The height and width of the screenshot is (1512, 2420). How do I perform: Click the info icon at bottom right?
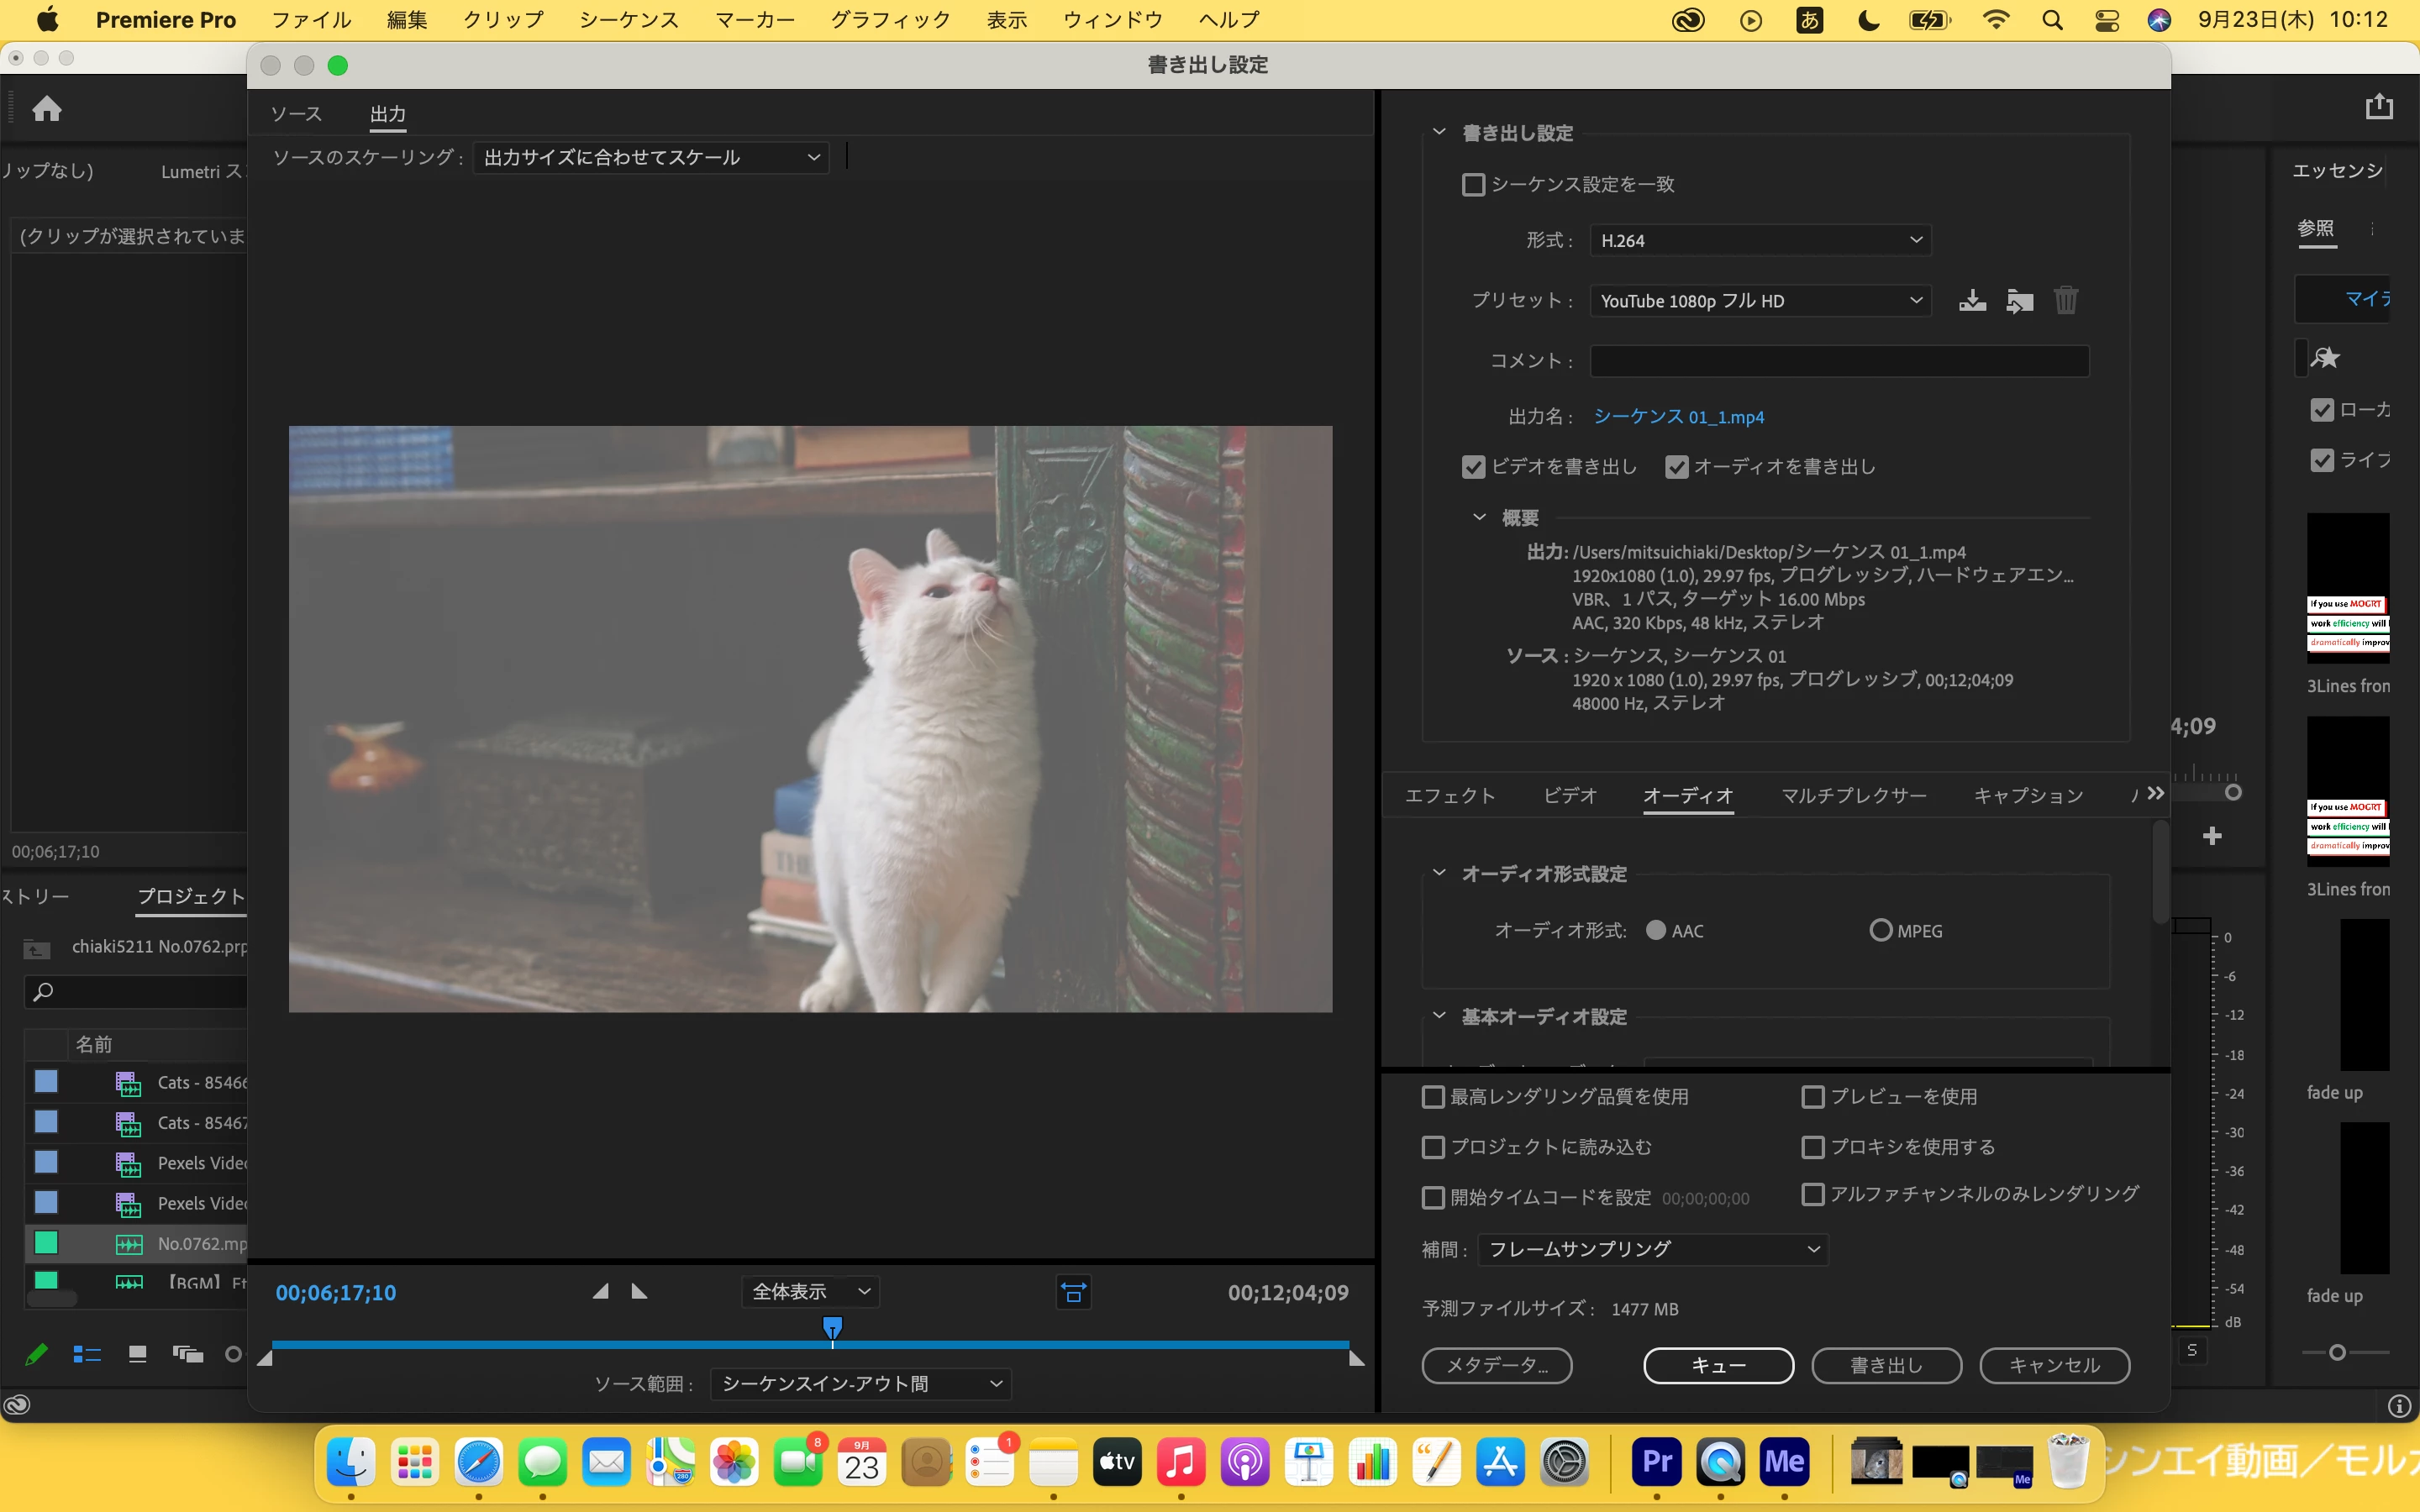[x=2399, y=1406]
